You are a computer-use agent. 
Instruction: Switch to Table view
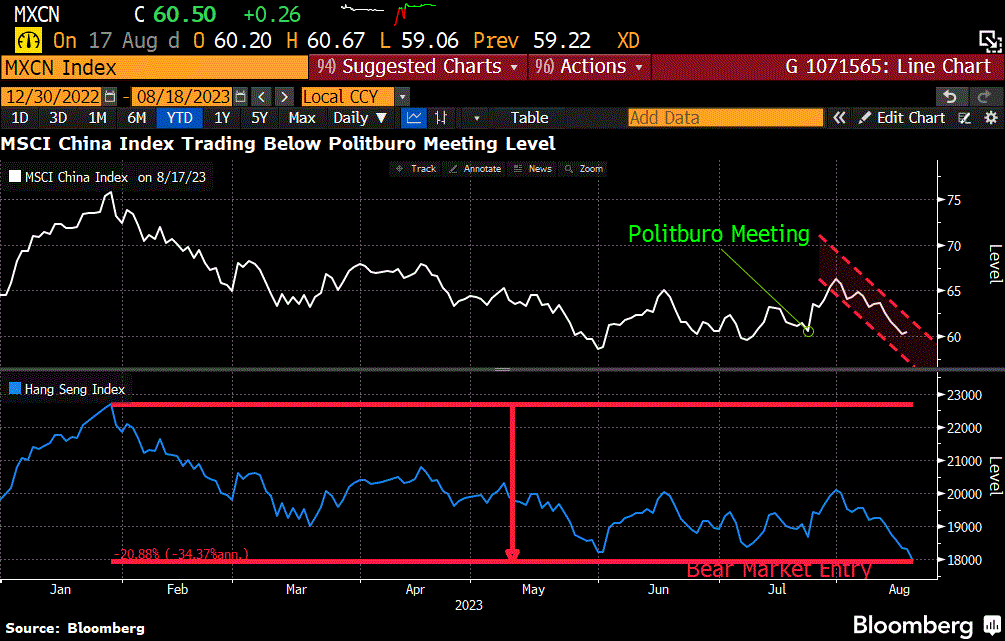529,118
